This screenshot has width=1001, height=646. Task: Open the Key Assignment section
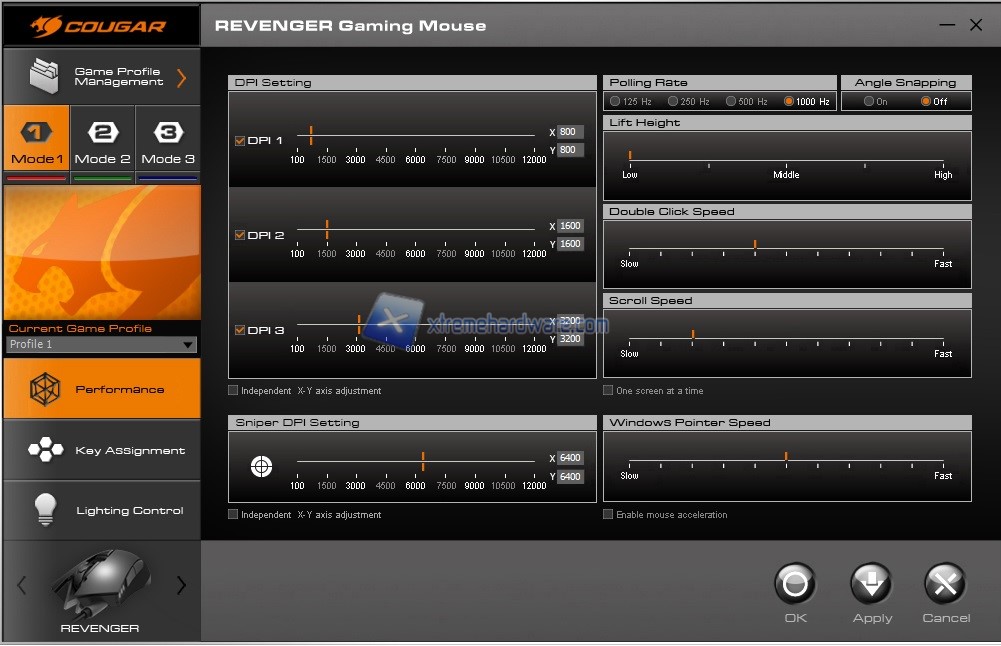pyautogui.click(x=102, y=451)
